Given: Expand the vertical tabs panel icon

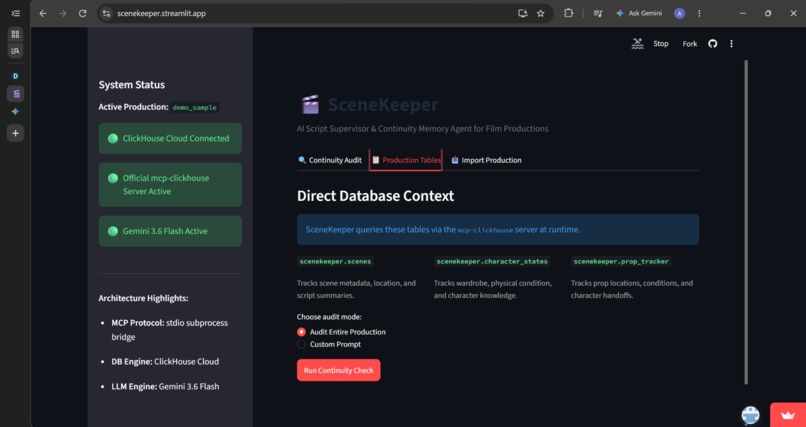Looking at the screenshot, I should point(15,13).
